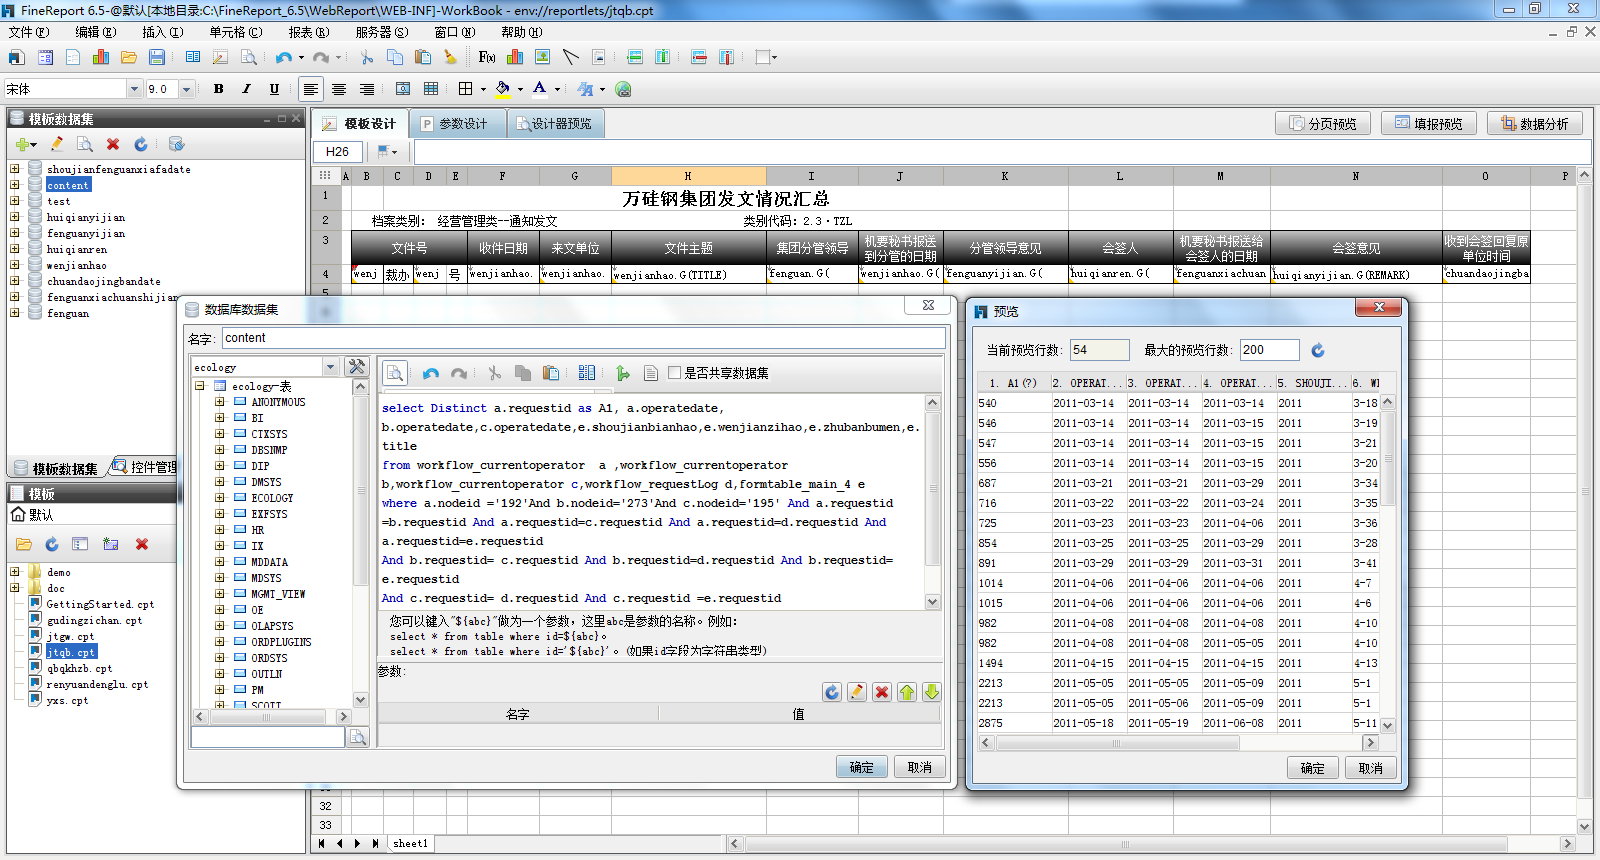Image resolution: width=1600 pixels, height=860 pixels.
Task: Click sheet1 tab at bottom
Action: pyautogui.click(x=410, y=843)
